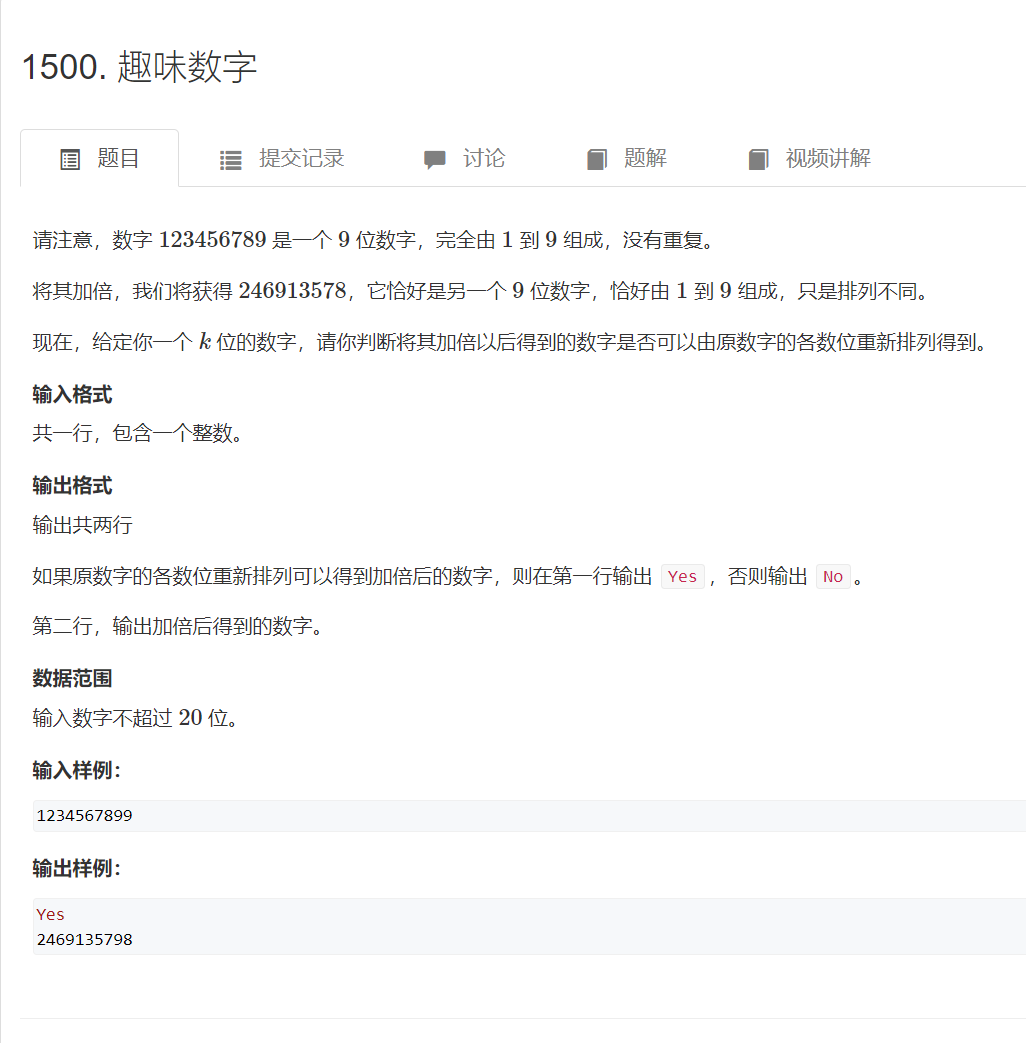
Task: Click the line 共一行，包含一个整数
Action: (x=138, y=434)
